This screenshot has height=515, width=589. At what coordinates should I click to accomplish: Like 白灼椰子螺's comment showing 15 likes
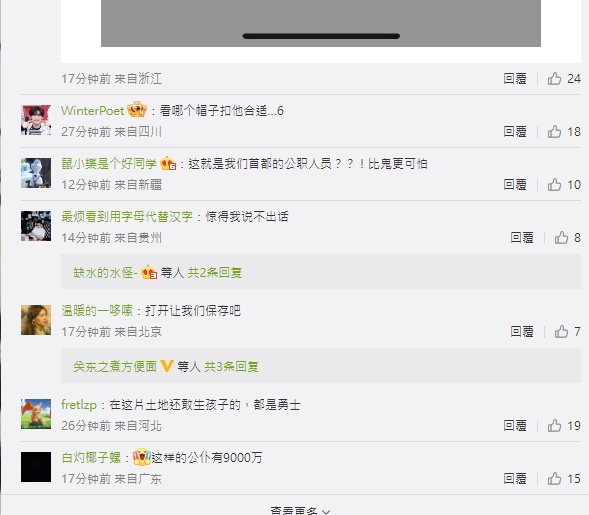pos(554,479)
